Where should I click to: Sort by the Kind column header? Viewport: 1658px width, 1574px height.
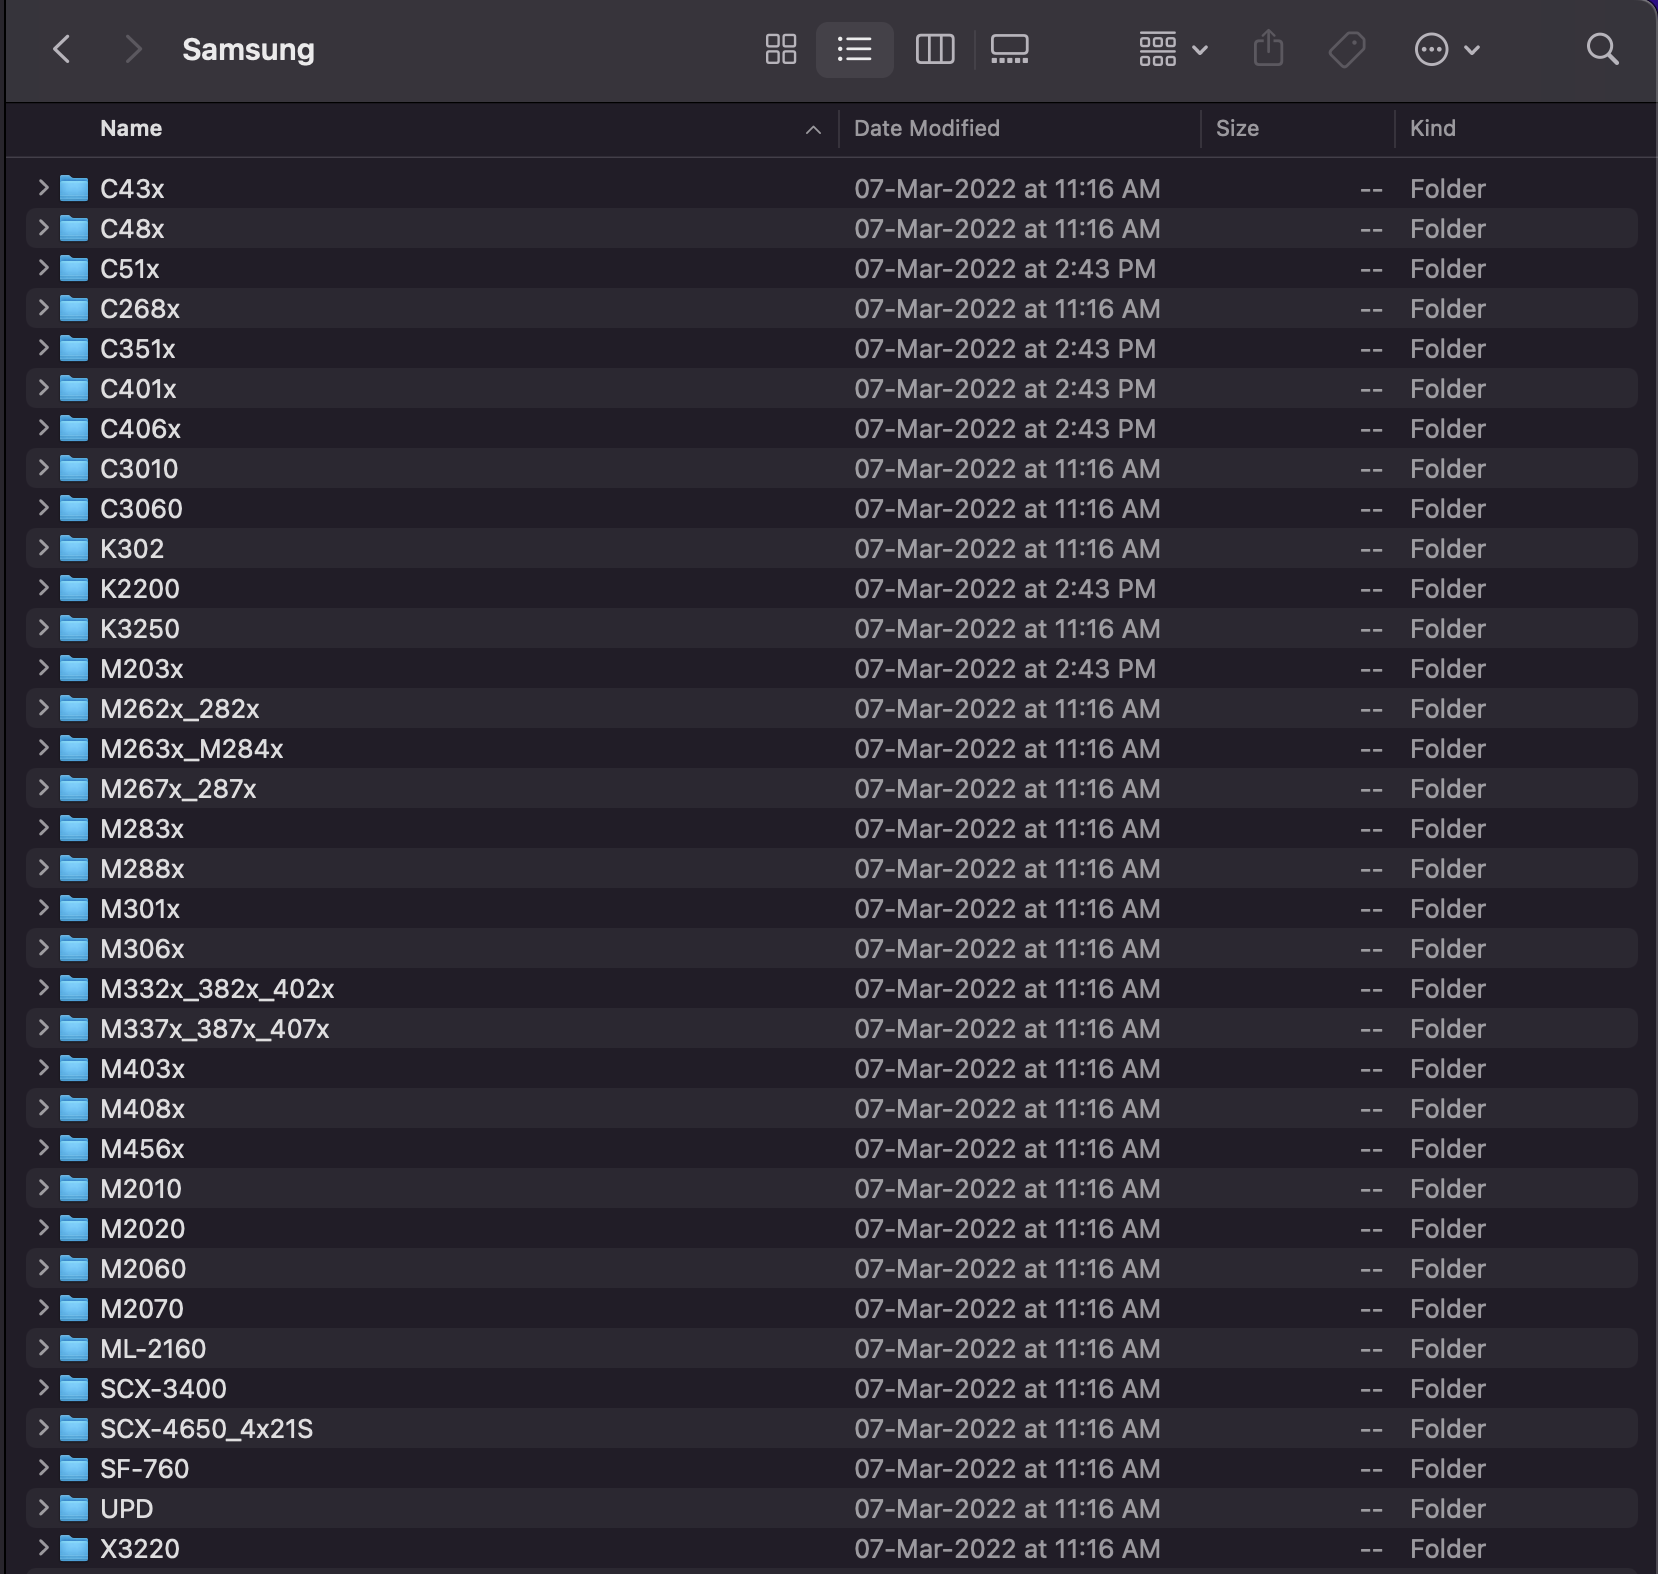tap(1433, 128)
